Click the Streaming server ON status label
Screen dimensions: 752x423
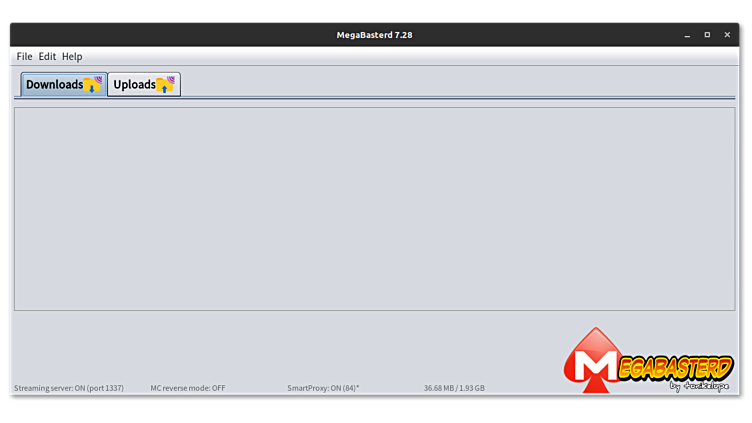pyautogui.click(x=69, y=388)
